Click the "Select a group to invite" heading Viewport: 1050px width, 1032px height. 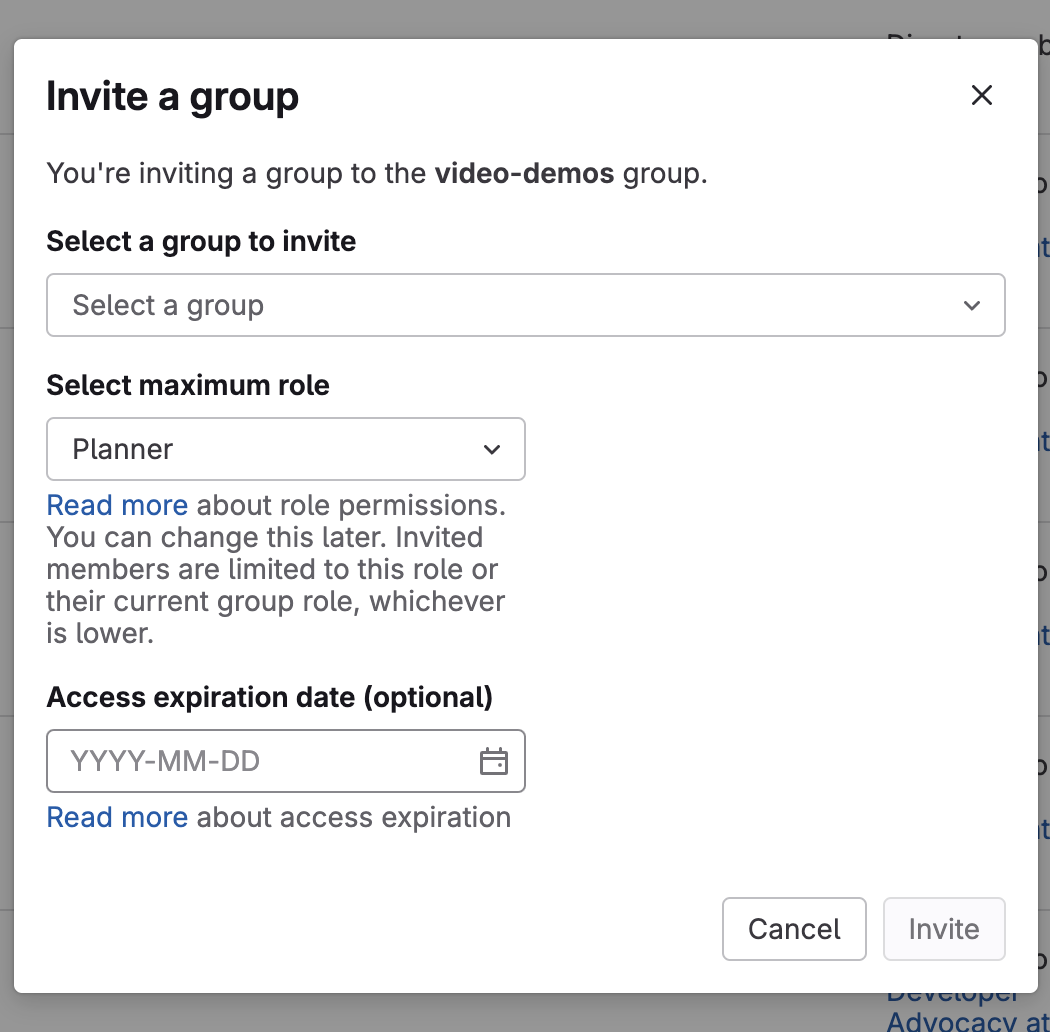200,241
